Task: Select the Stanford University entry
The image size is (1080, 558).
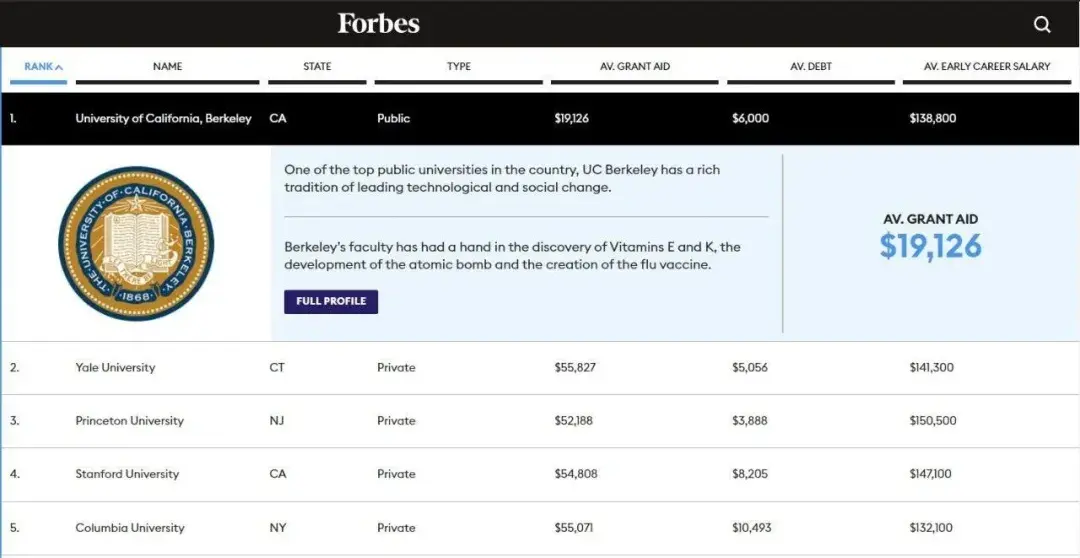Action: 127,474
